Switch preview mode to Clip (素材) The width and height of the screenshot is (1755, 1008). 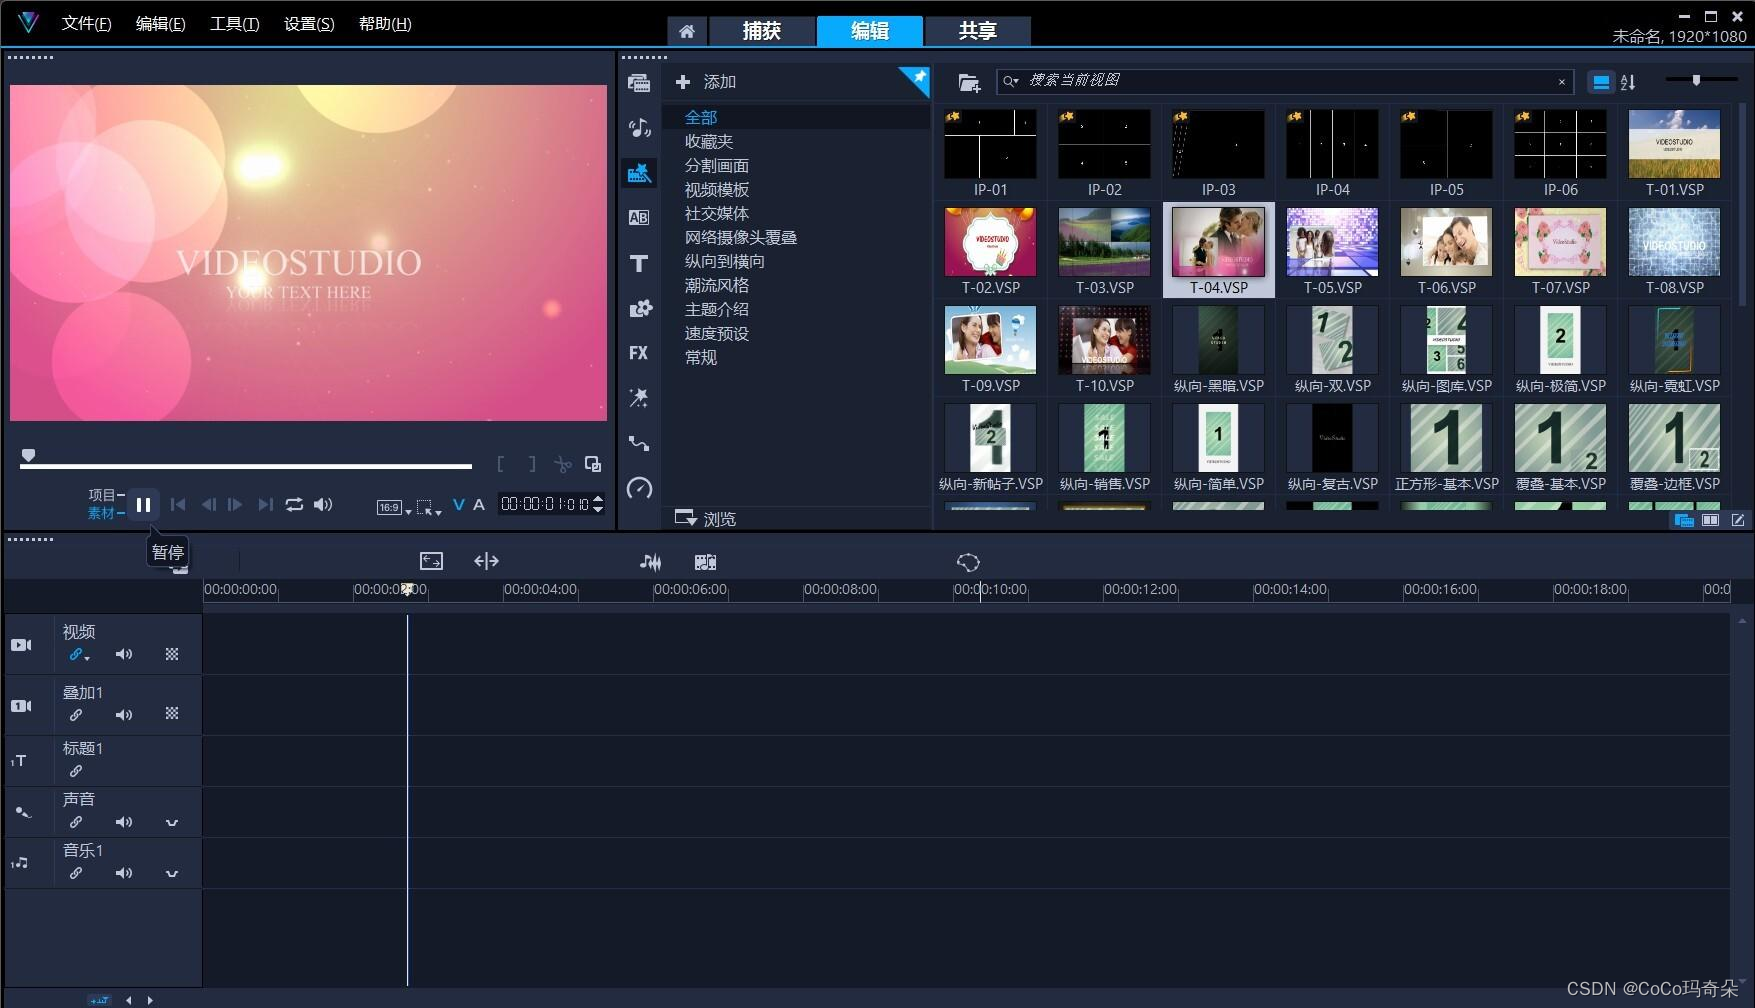click(x=101, y=513)
